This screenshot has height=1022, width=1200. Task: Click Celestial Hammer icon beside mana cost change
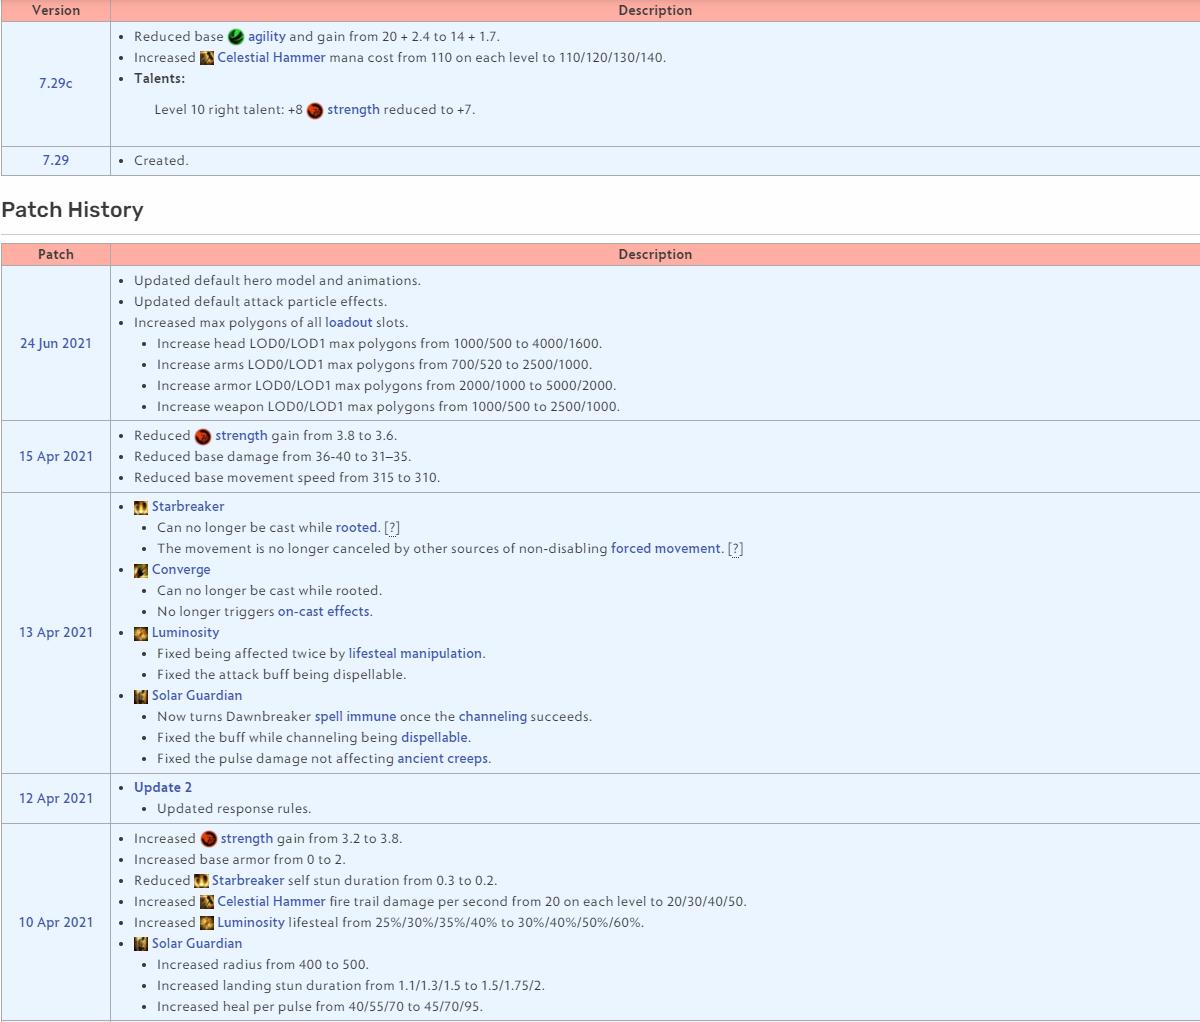(x=207, y=58)
